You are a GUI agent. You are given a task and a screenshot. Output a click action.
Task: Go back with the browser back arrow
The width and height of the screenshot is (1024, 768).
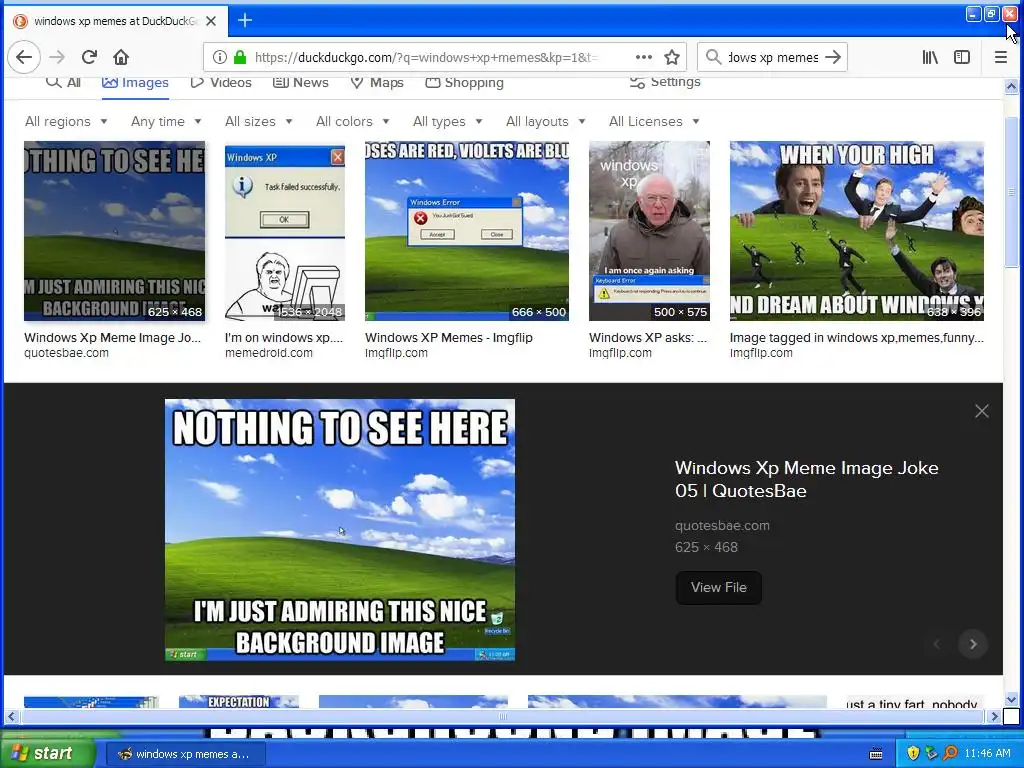(24, 57)
